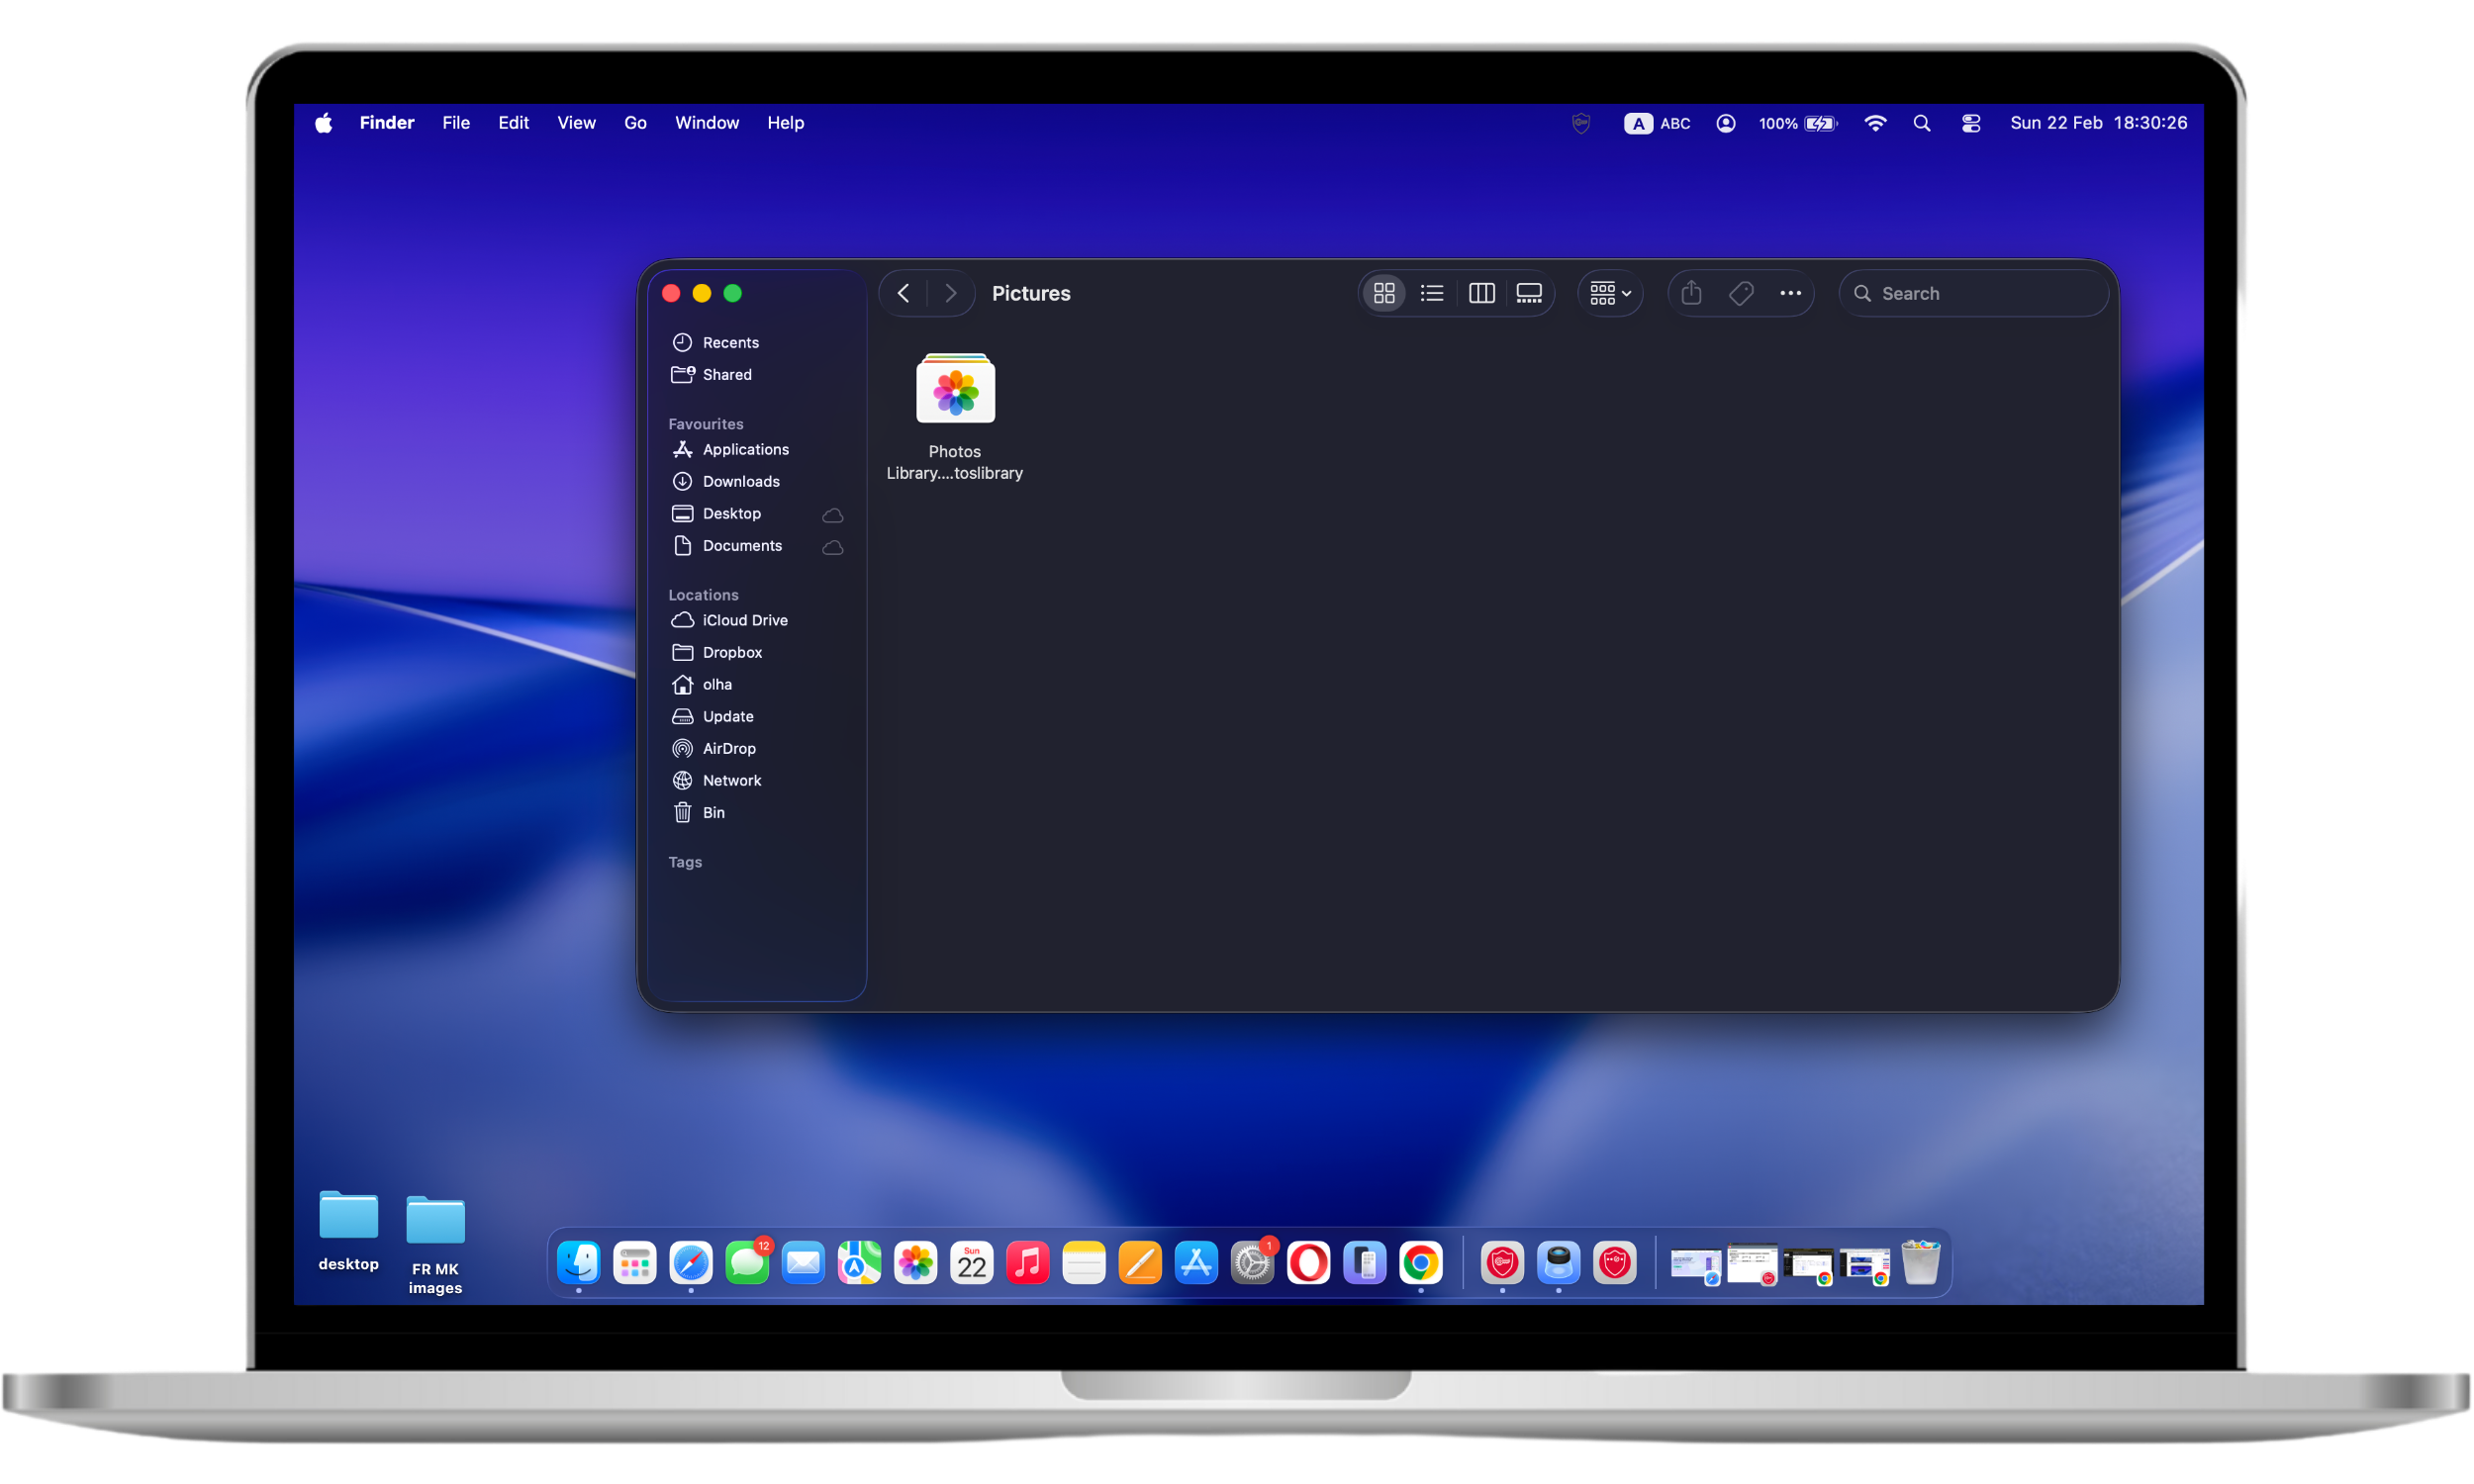Switch to list view in Finder
The height and width of the screenshot is (1484, 2474).
[1432, 293]
